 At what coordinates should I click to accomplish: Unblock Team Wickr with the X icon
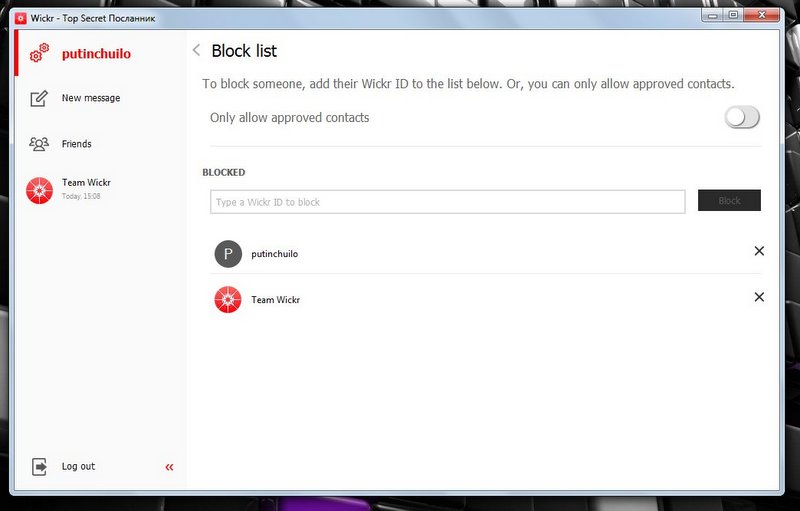[759, 297]
